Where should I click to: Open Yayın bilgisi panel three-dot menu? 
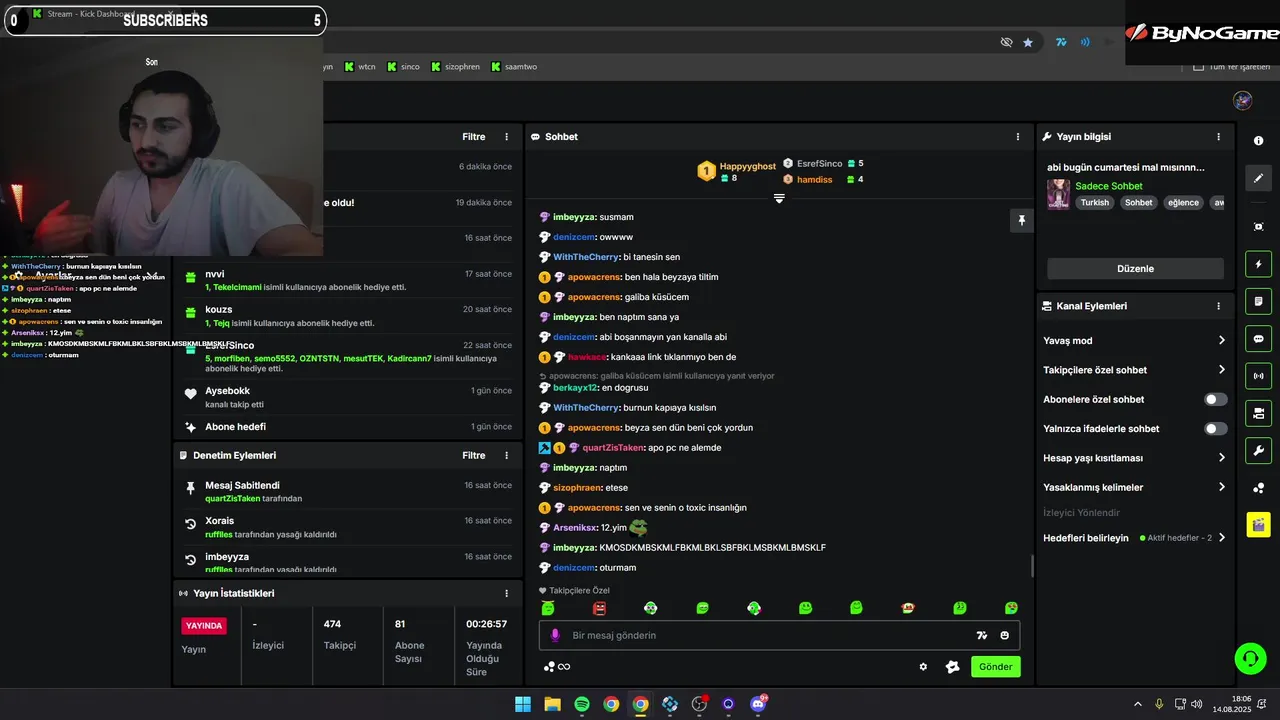1218,137
